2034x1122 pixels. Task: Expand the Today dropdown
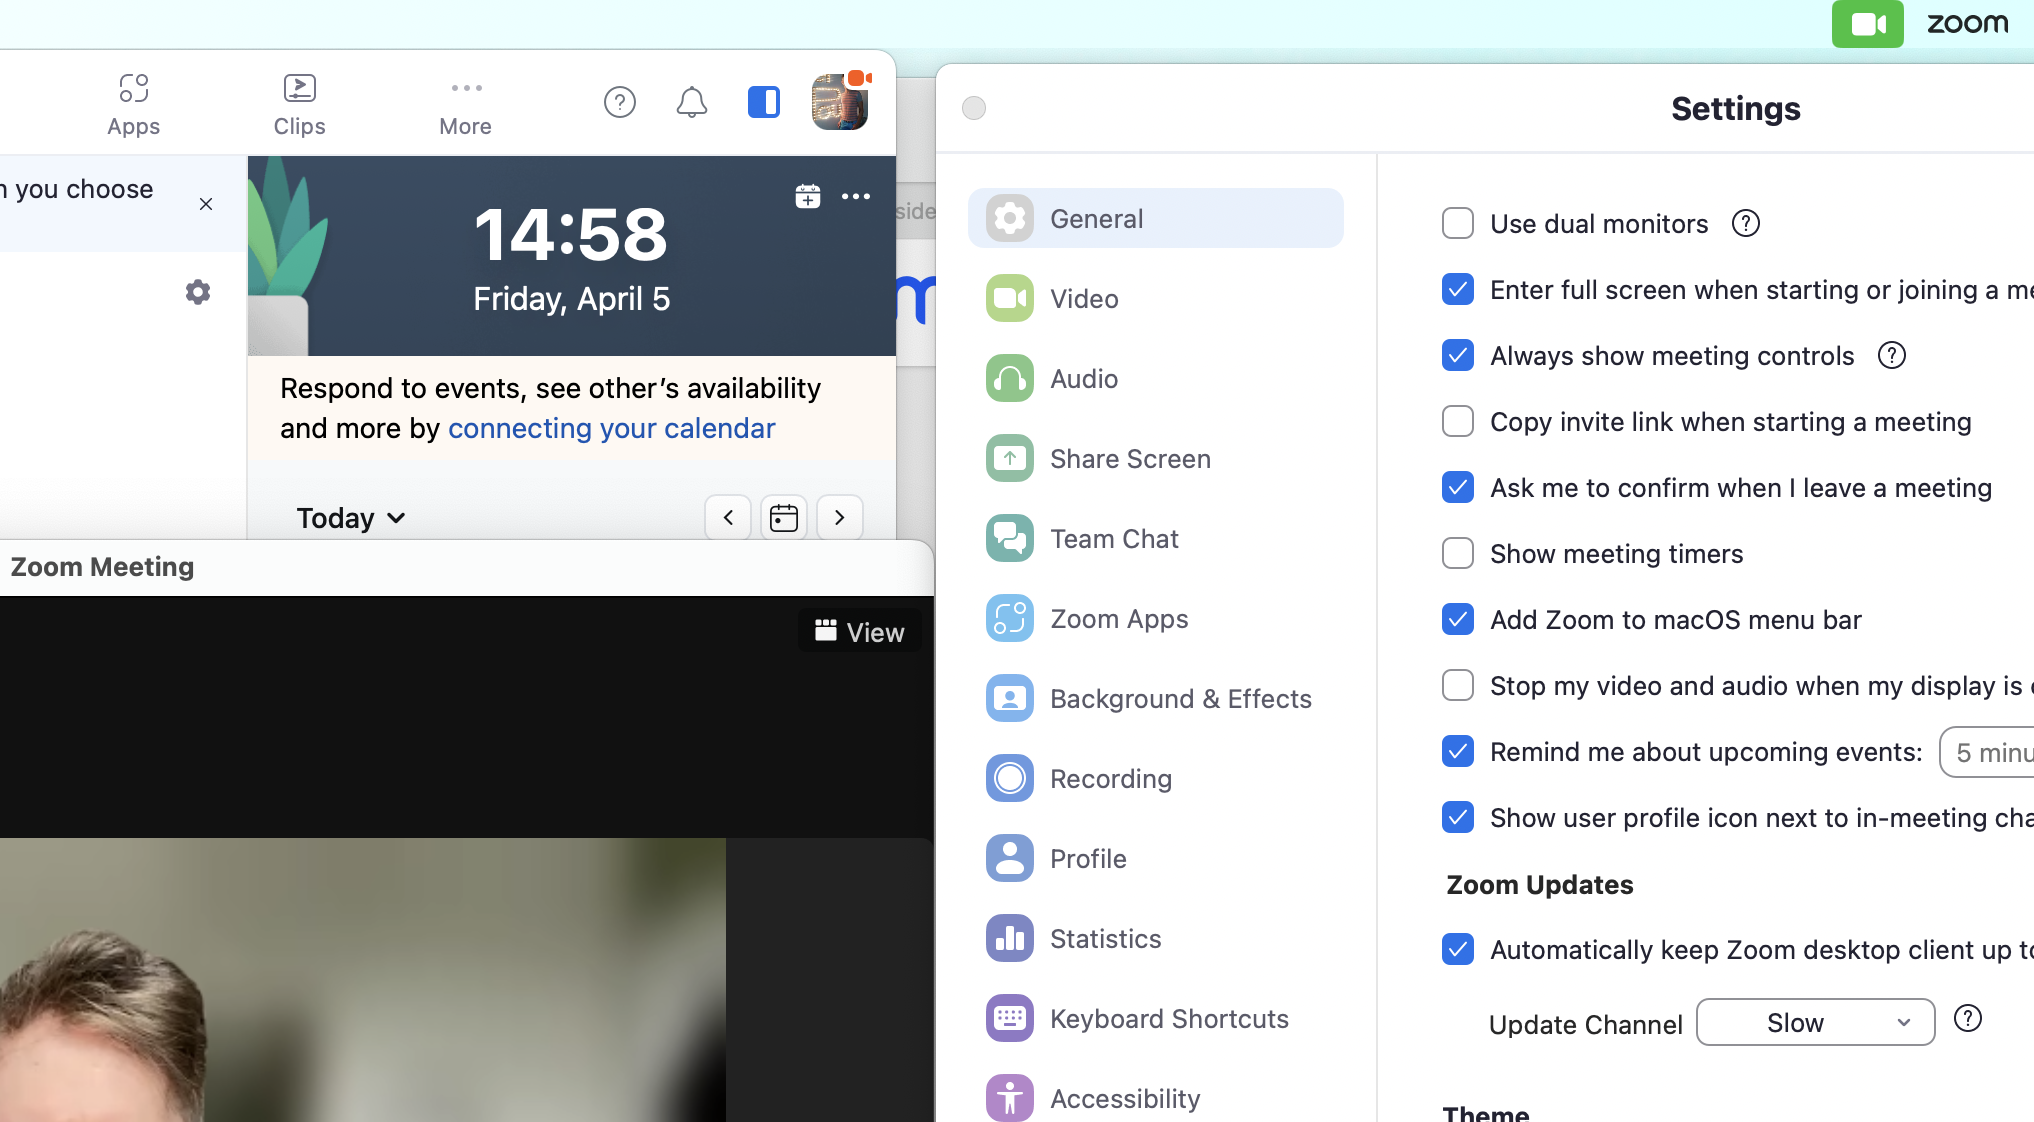(350, 518)
